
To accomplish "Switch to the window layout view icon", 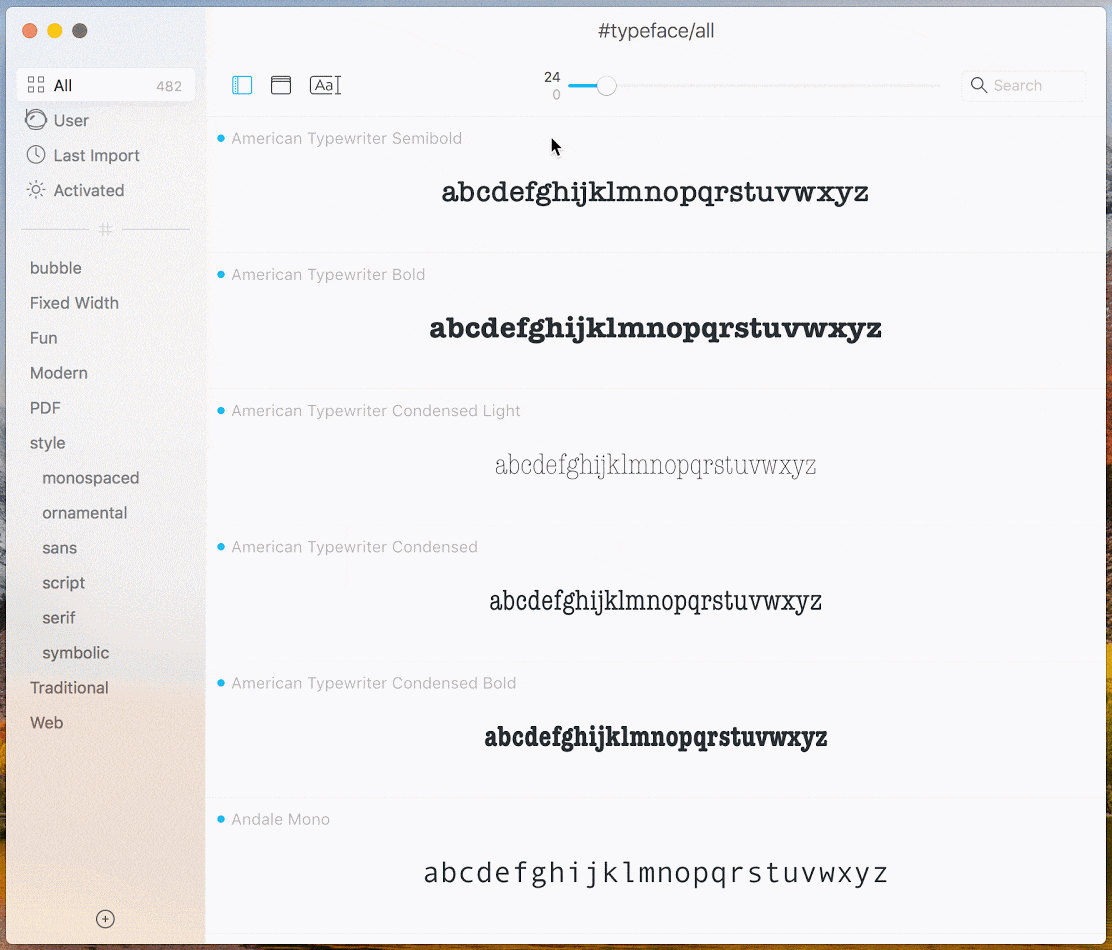I will [281, 85].
